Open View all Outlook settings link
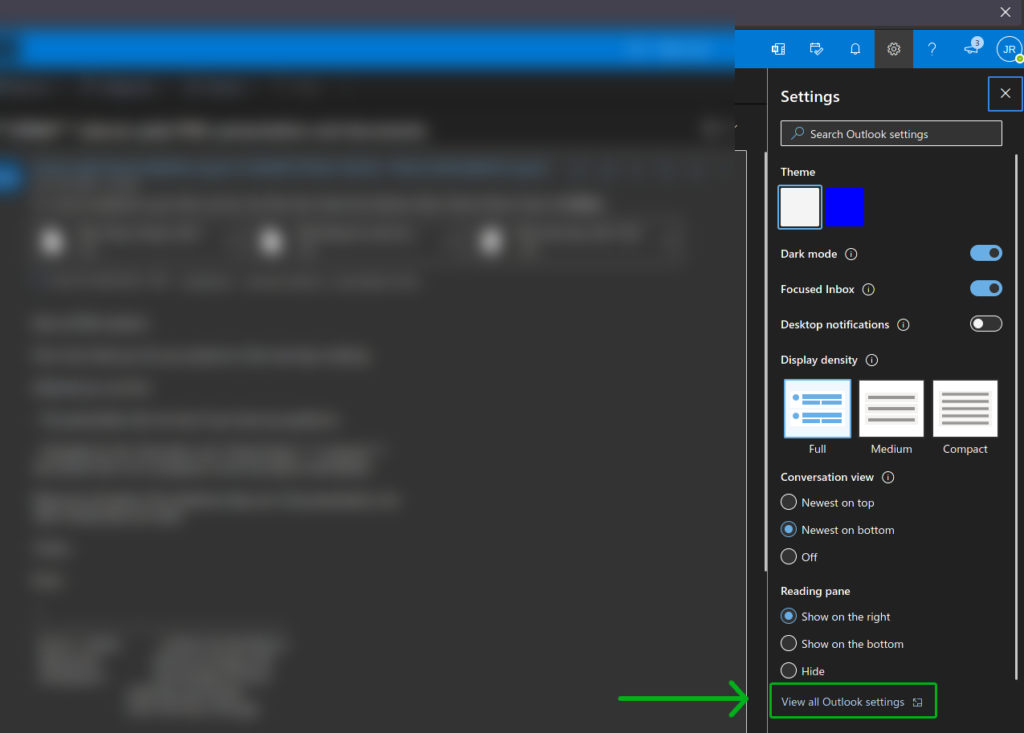 tap(852, 702)
